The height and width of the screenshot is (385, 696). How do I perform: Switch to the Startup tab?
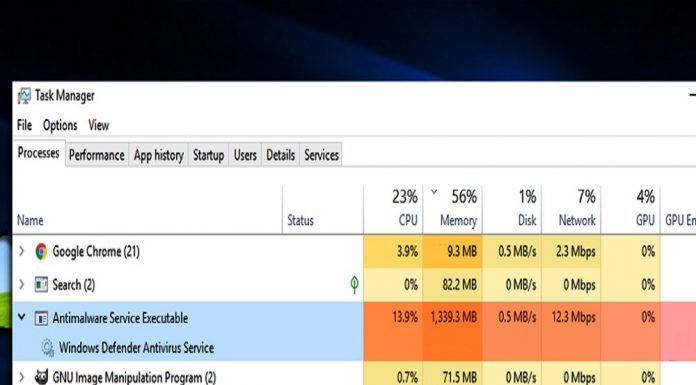click(x=208, y=155)
